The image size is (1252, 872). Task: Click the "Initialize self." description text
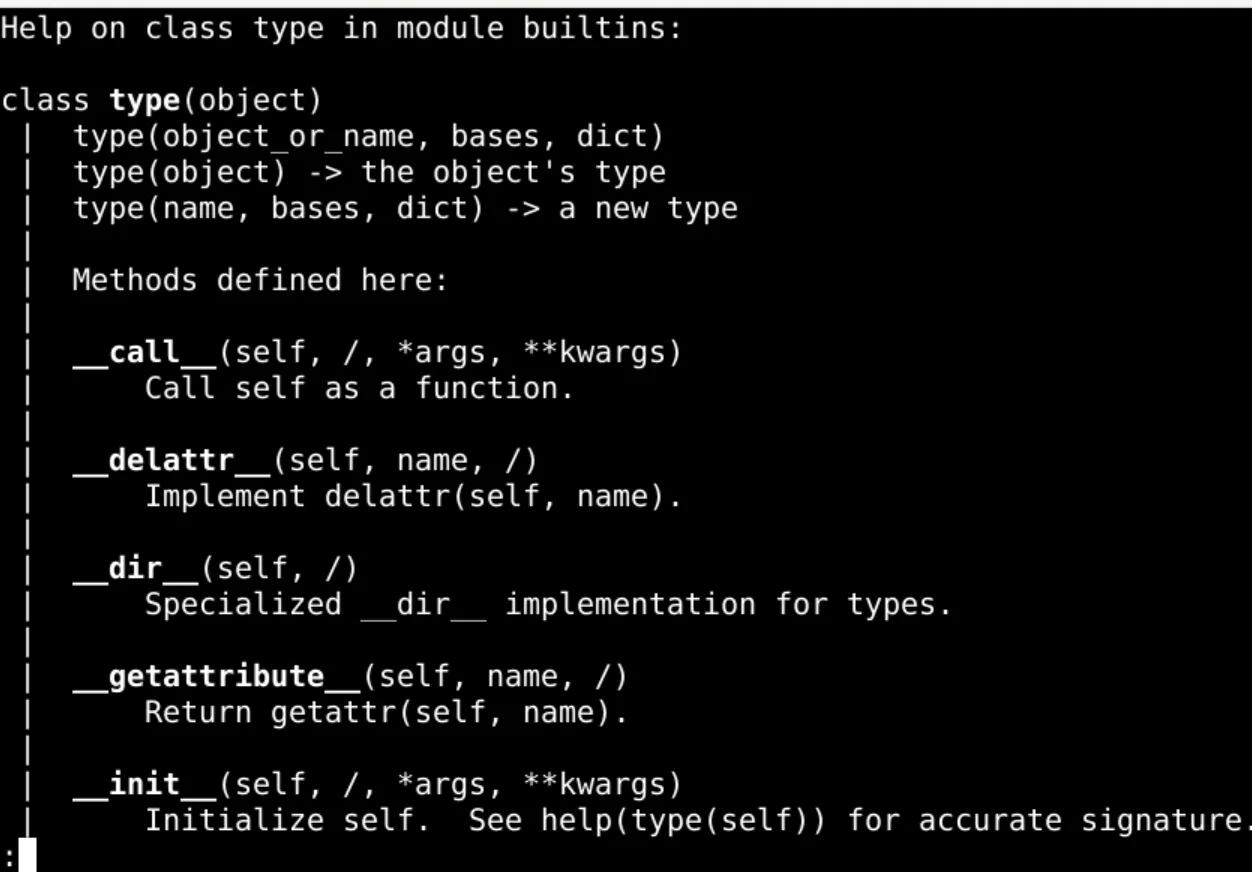pos(287,820)
